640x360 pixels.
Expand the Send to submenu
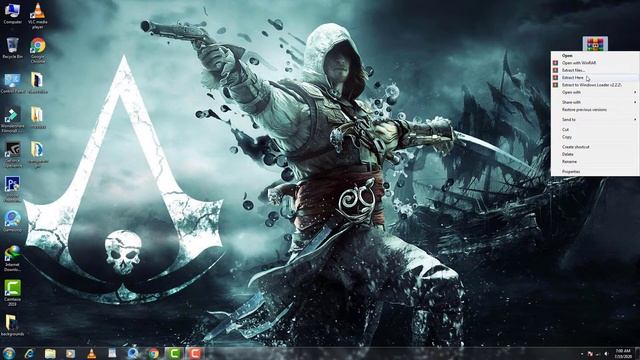click(595, 120)
